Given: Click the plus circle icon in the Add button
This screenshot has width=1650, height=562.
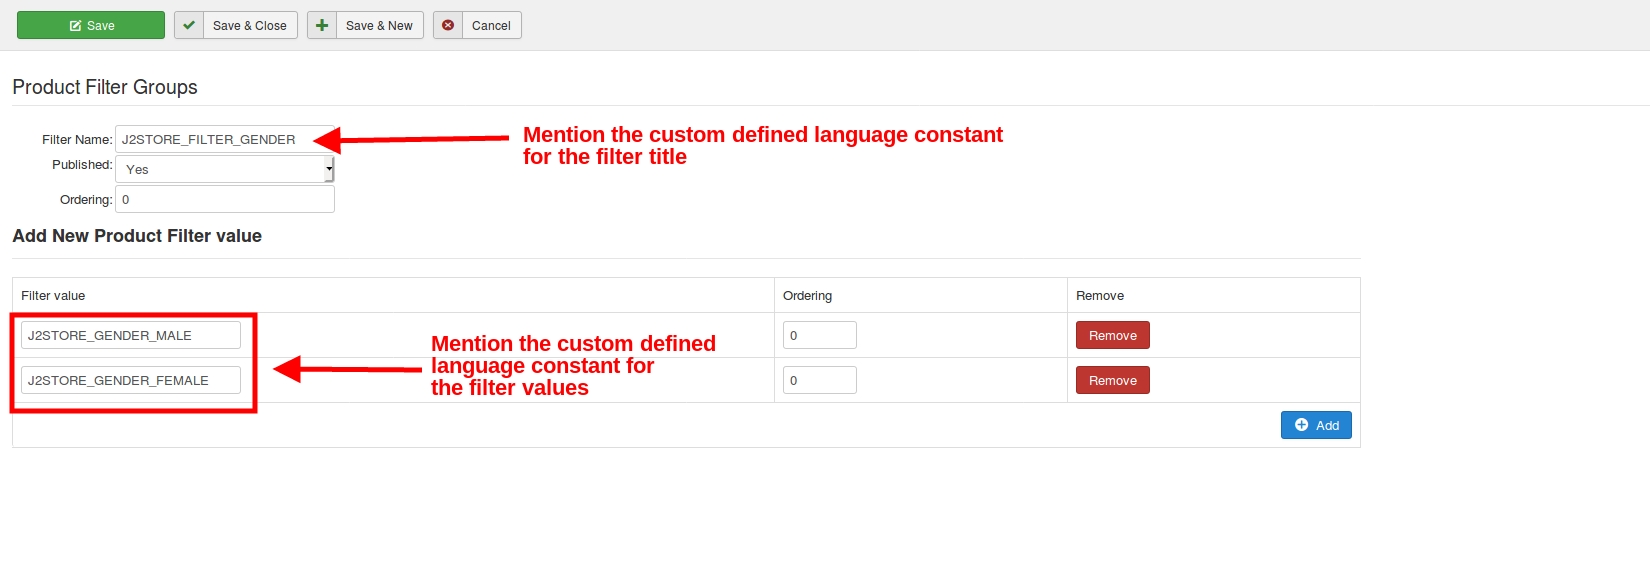Looking at the screenshot, I should point(1301,425).
